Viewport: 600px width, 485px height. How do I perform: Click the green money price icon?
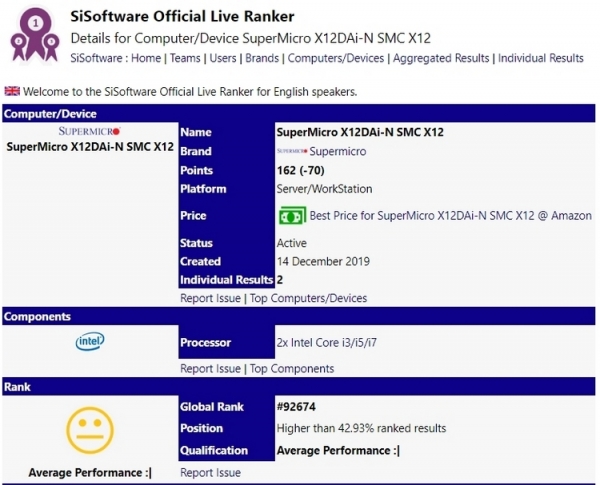click(291, 215)
